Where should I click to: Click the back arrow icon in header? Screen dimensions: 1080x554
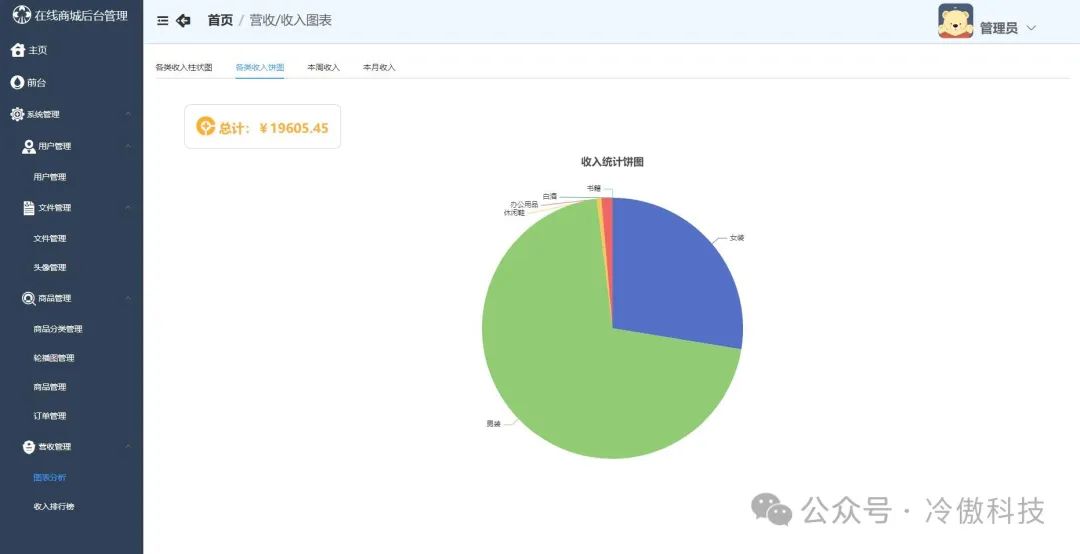tap(183, 21)
